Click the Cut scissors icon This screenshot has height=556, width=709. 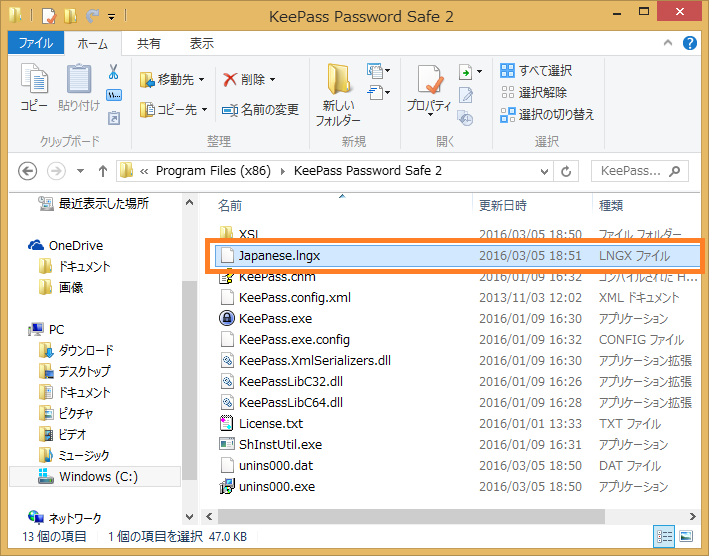(113, 72)
